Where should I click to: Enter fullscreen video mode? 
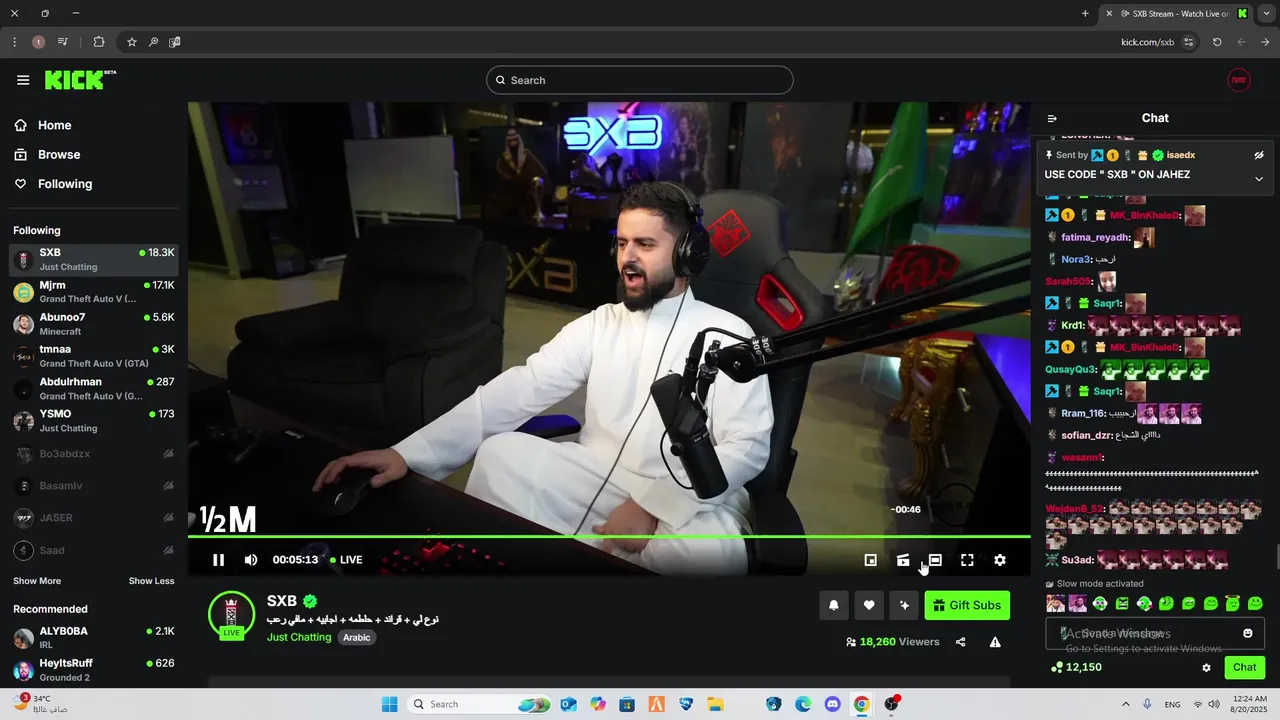click(967, 560)
